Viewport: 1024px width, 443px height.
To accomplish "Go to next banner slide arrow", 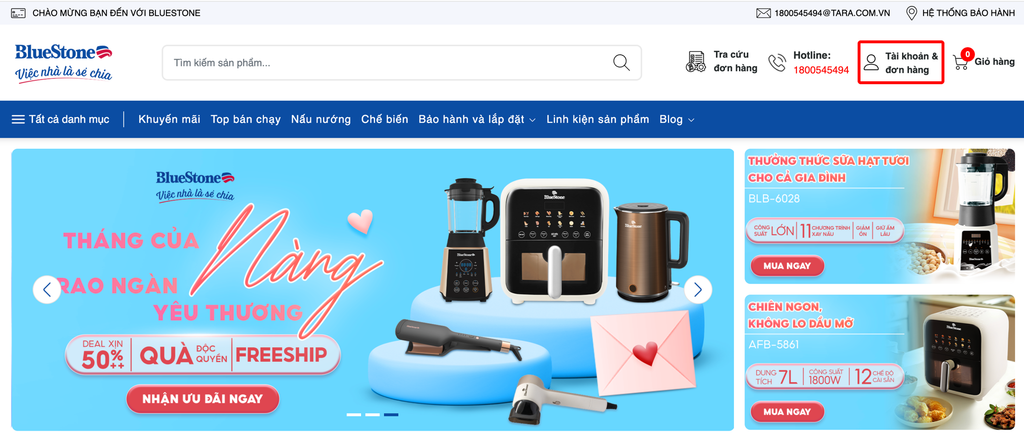I will pos(698,289).
